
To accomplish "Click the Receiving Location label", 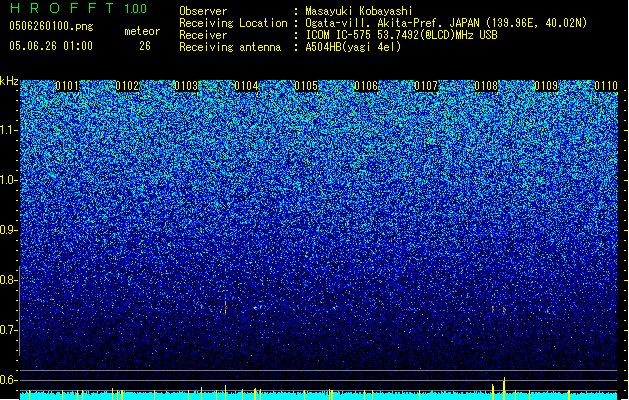I will tap(233, 23).
